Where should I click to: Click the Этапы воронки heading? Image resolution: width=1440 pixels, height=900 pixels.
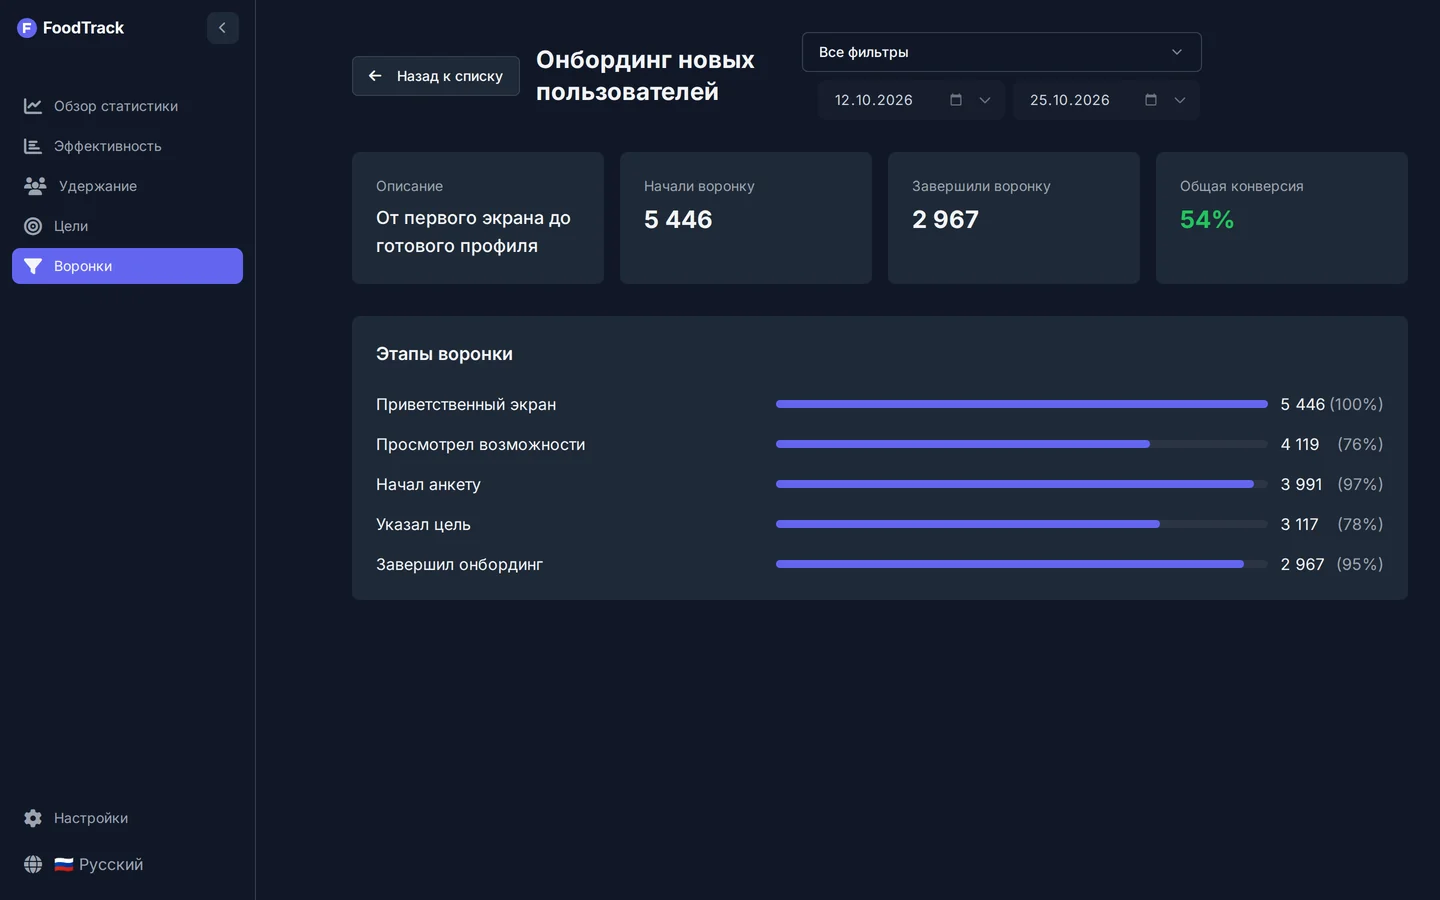[x=444, y=354]
